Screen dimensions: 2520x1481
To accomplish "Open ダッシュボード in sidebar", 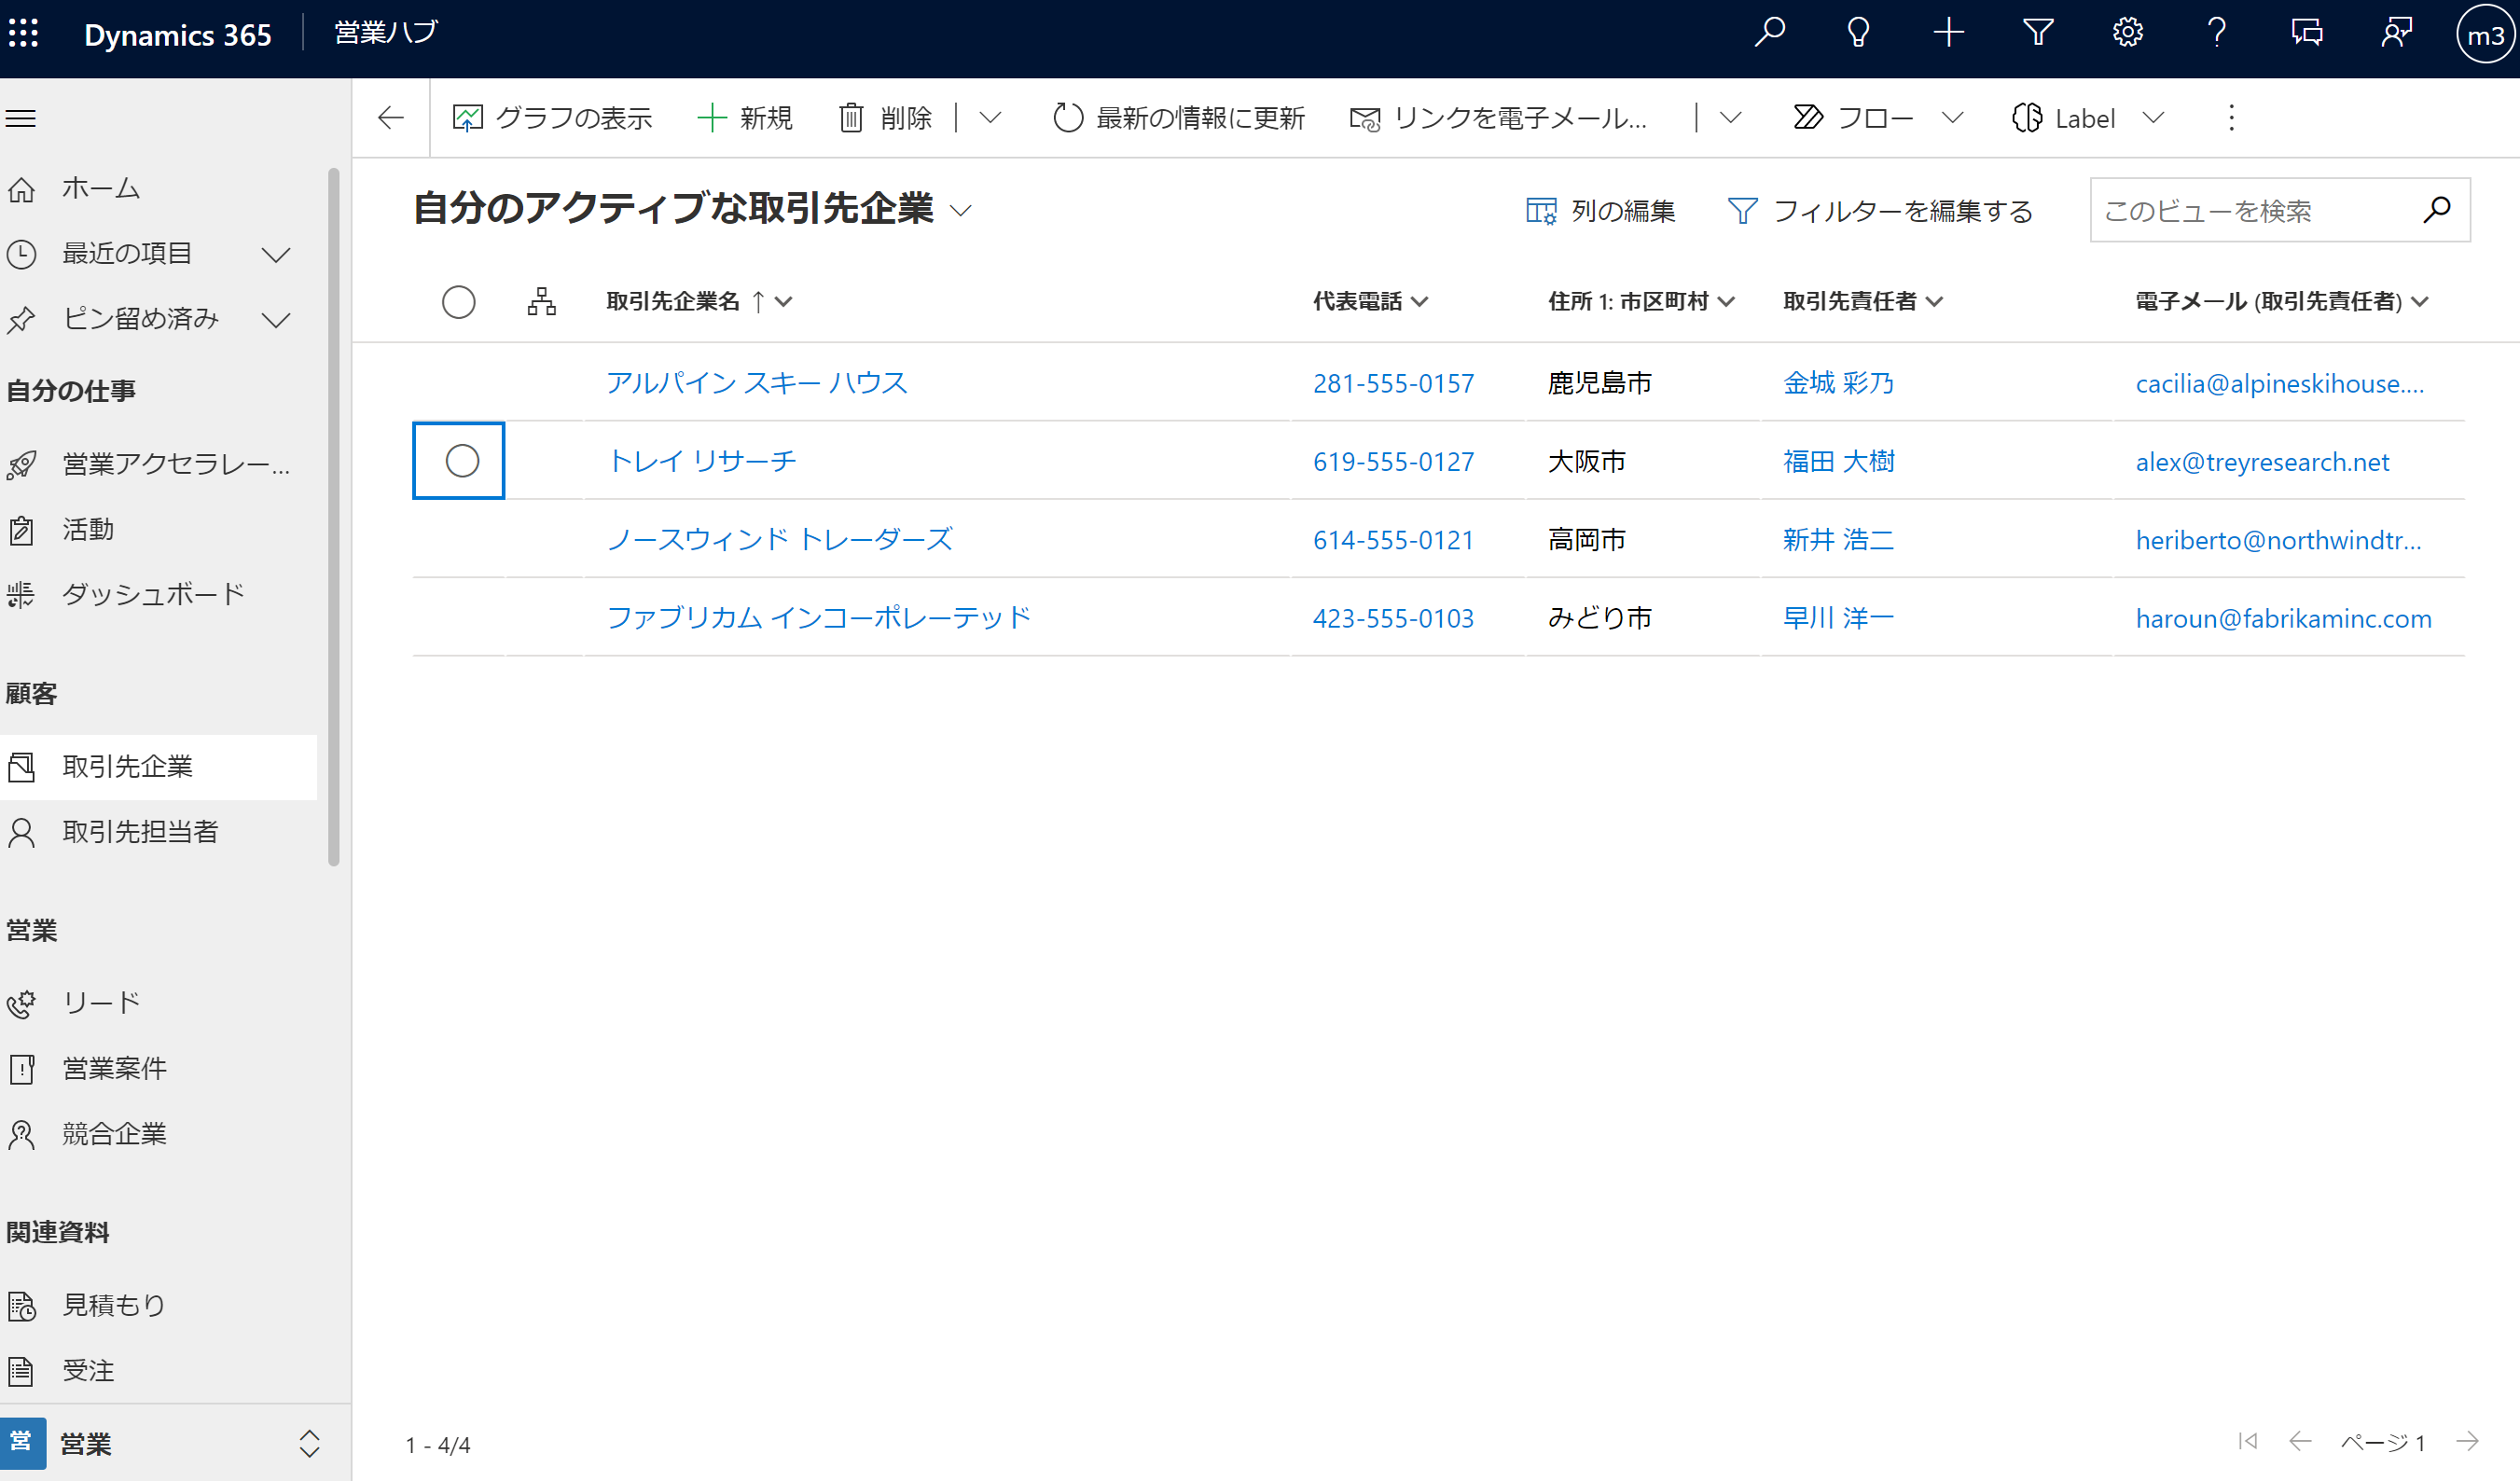I will [158, 594].
